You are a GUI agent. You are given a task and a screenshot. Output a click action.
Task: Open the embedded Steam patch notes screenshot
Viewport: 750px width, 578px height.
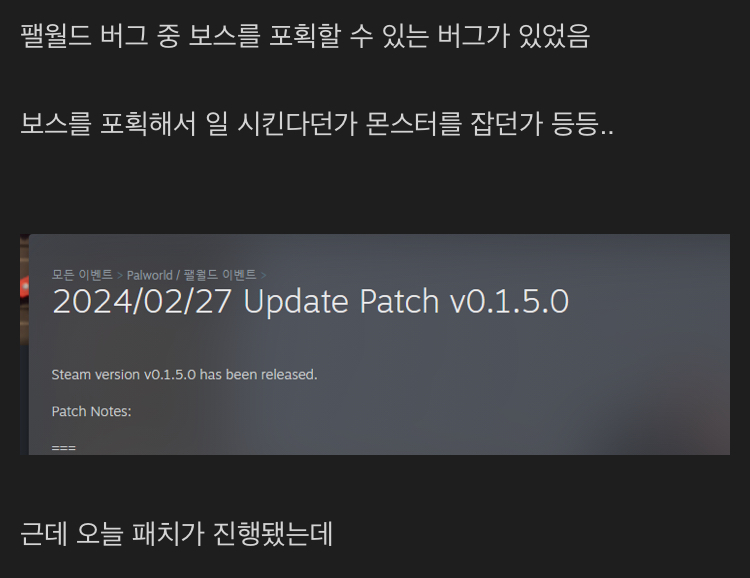pyautogui.click(x=375, y=345)
